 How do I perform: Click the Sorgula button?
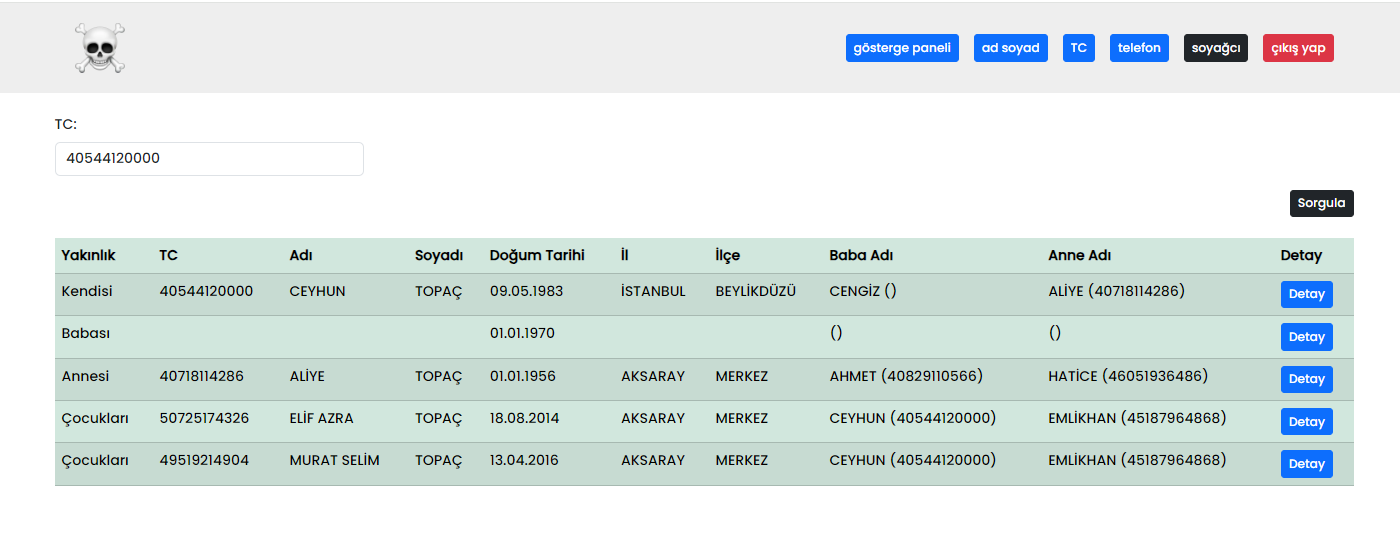tap(1321, 203)
